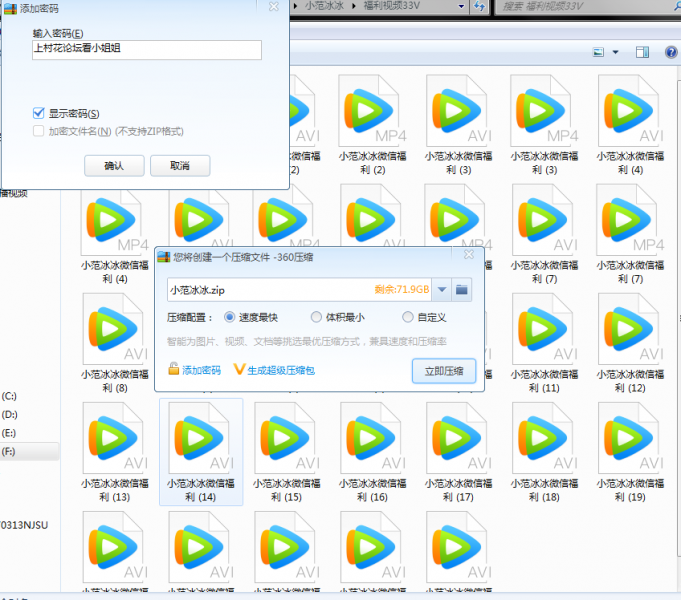This screenshot has width=681, height=600.
Task: Open drive (E:) in navigation pane
Action: (x=9, y=433)
